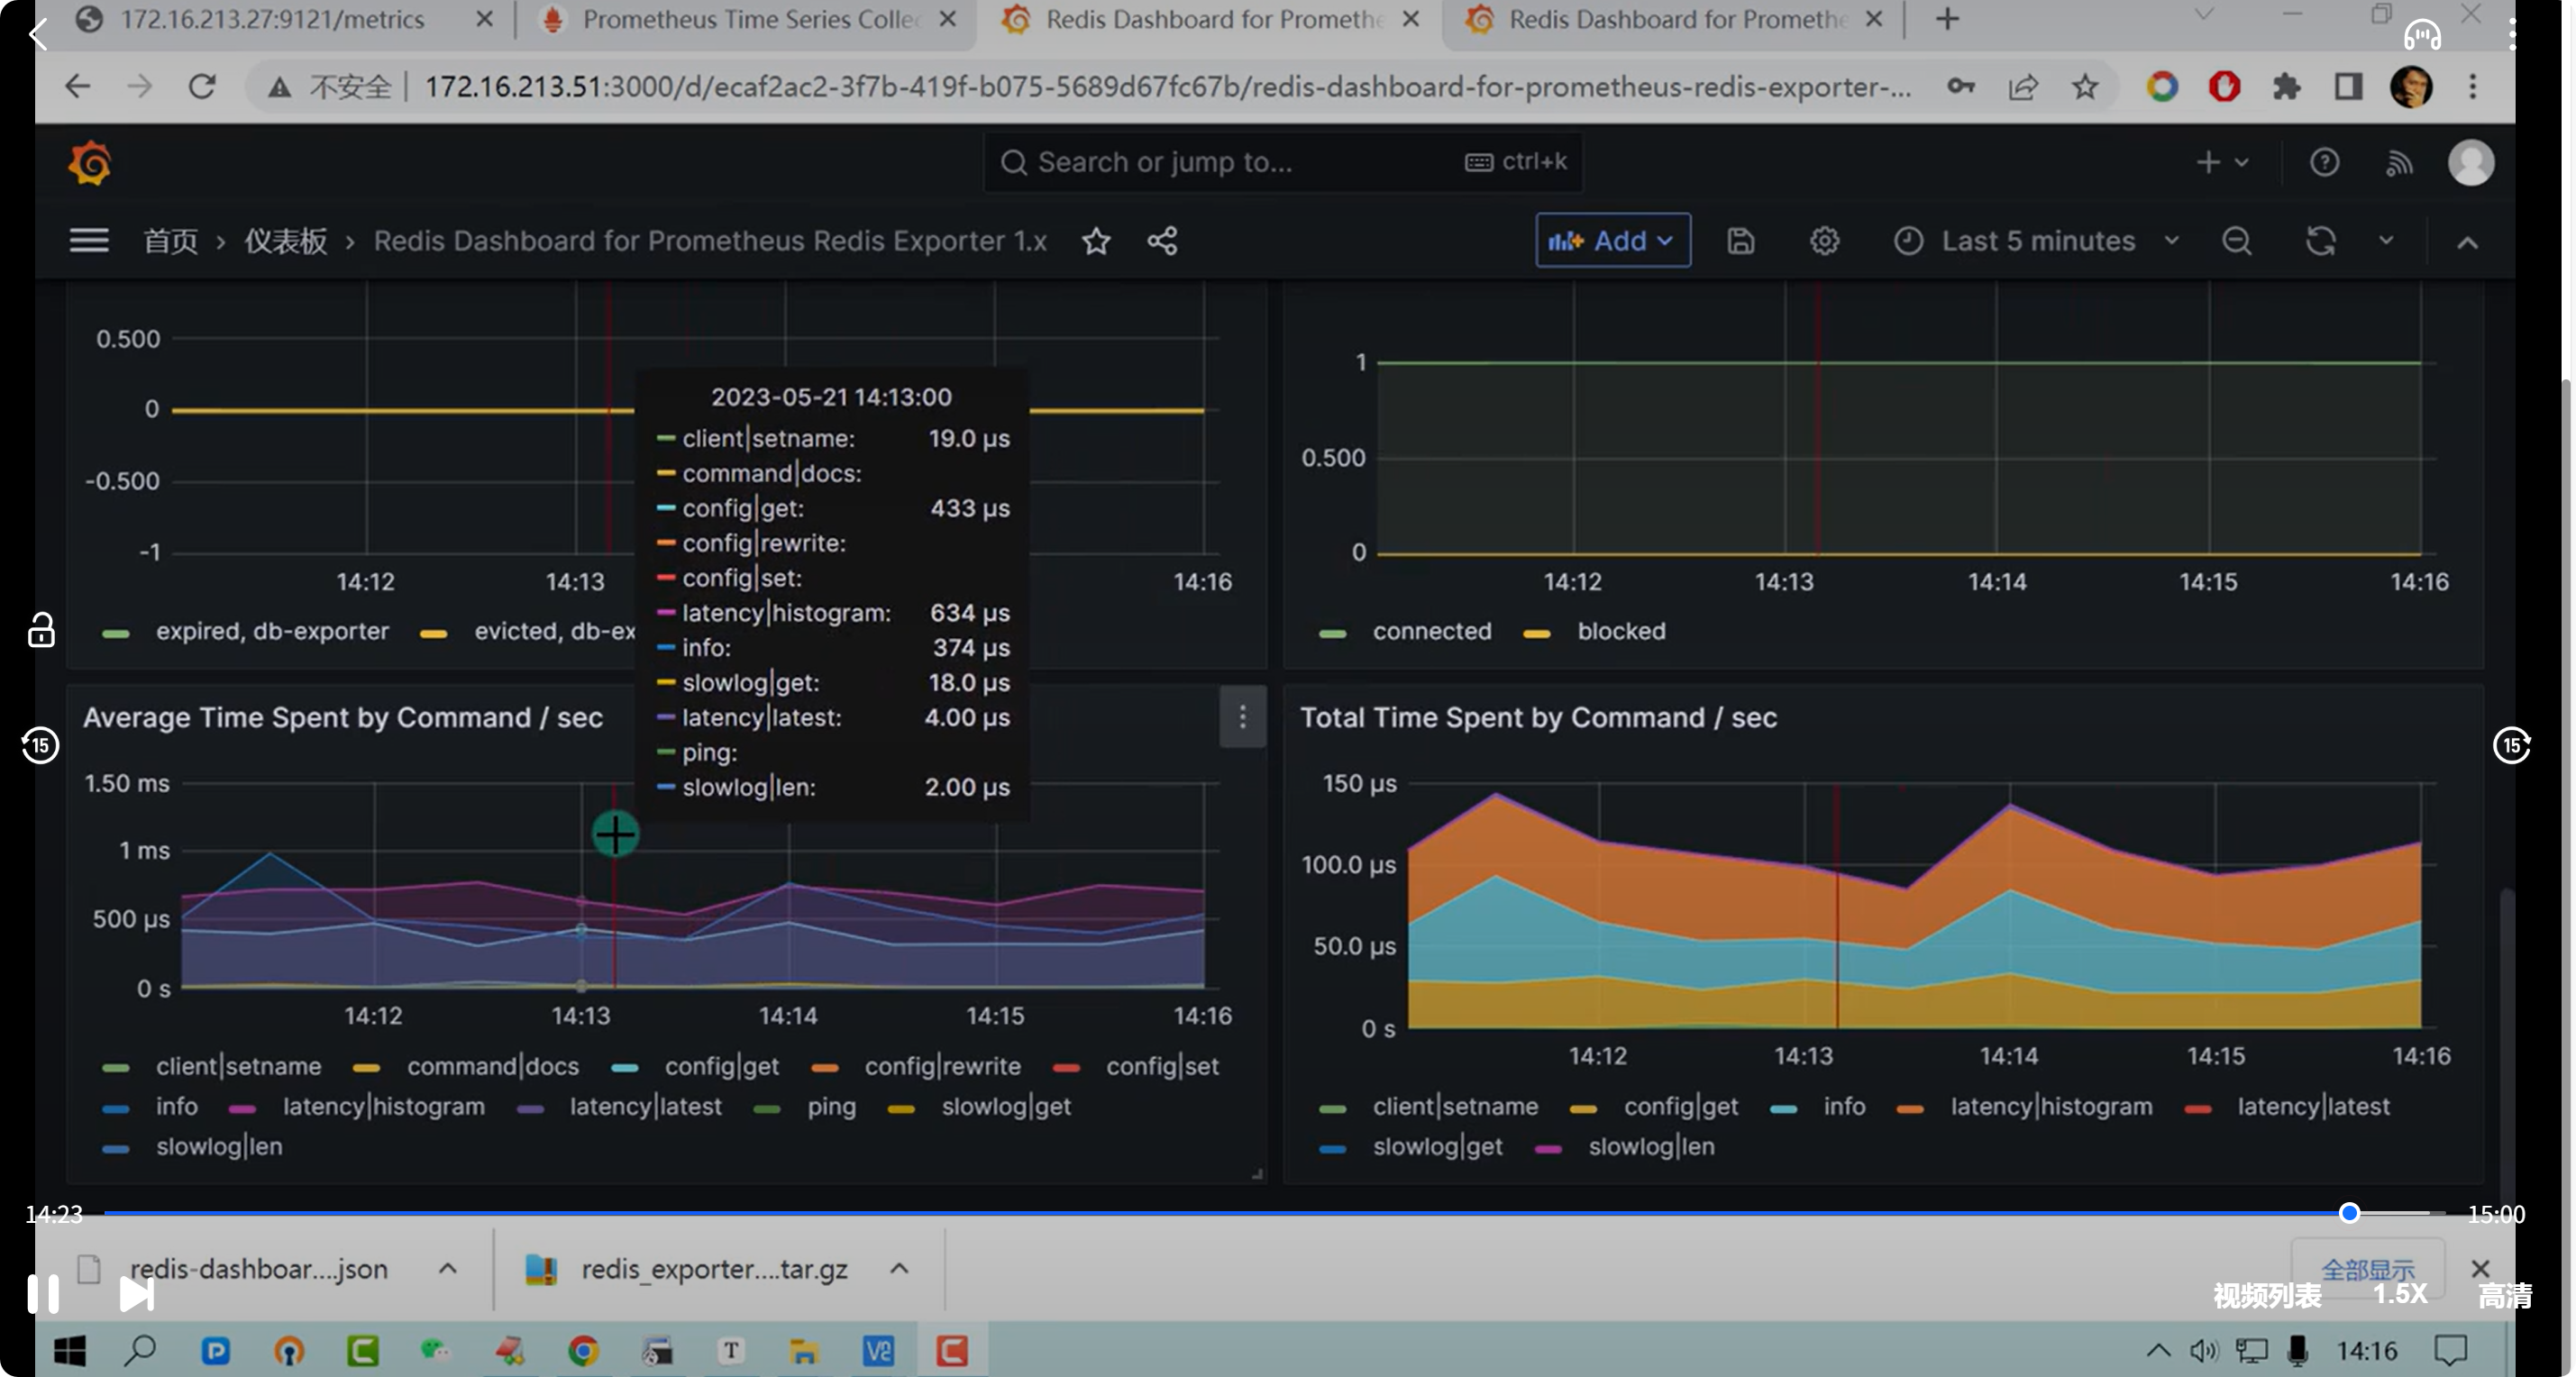Viewport: 2576px width, 1377px height.
Task: Refresh the dashboard with the refresh icon
Action: pyautogui.click(x=2320, y=241)
